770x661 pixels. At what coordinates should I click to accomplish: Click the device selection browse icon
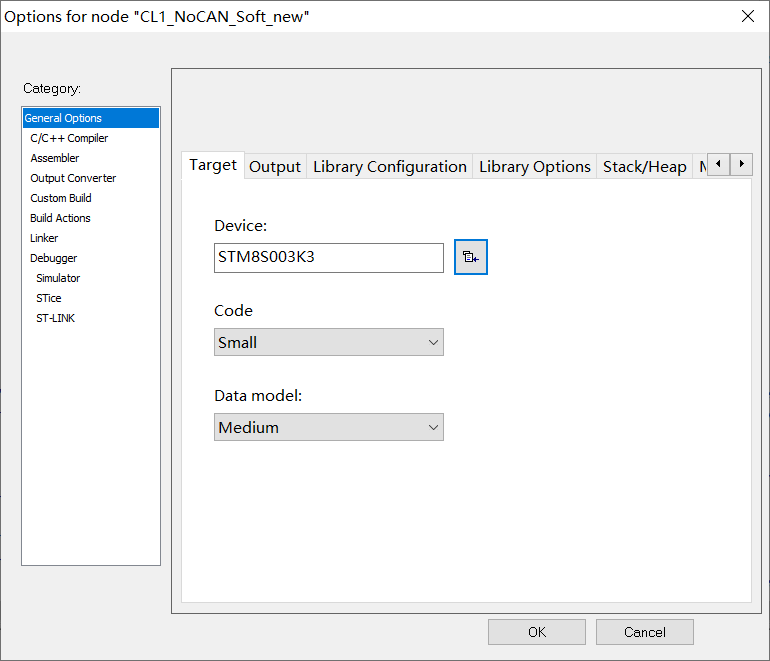[x=470, y=257]
